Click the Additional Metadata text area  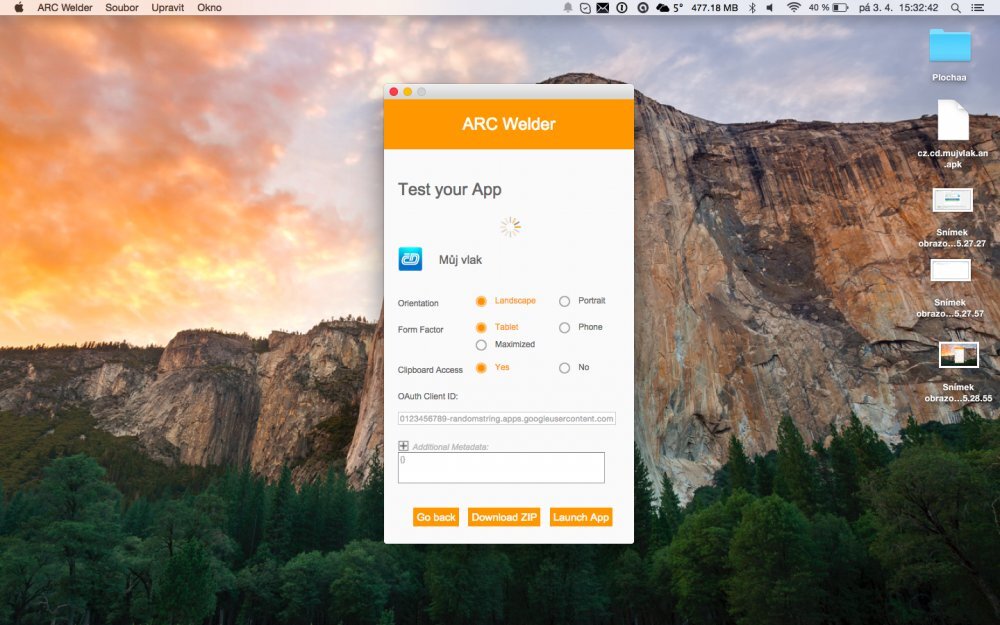pyautogui.click(x=501, y=468)
